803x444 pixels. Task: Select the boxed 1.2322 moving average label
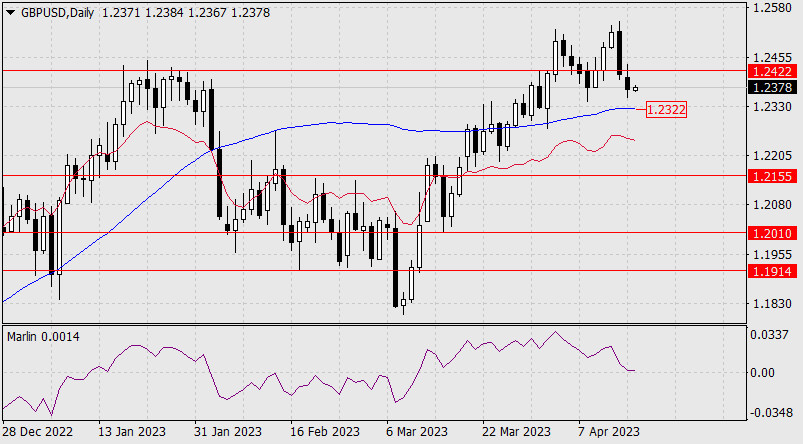[x=666, y=109]
